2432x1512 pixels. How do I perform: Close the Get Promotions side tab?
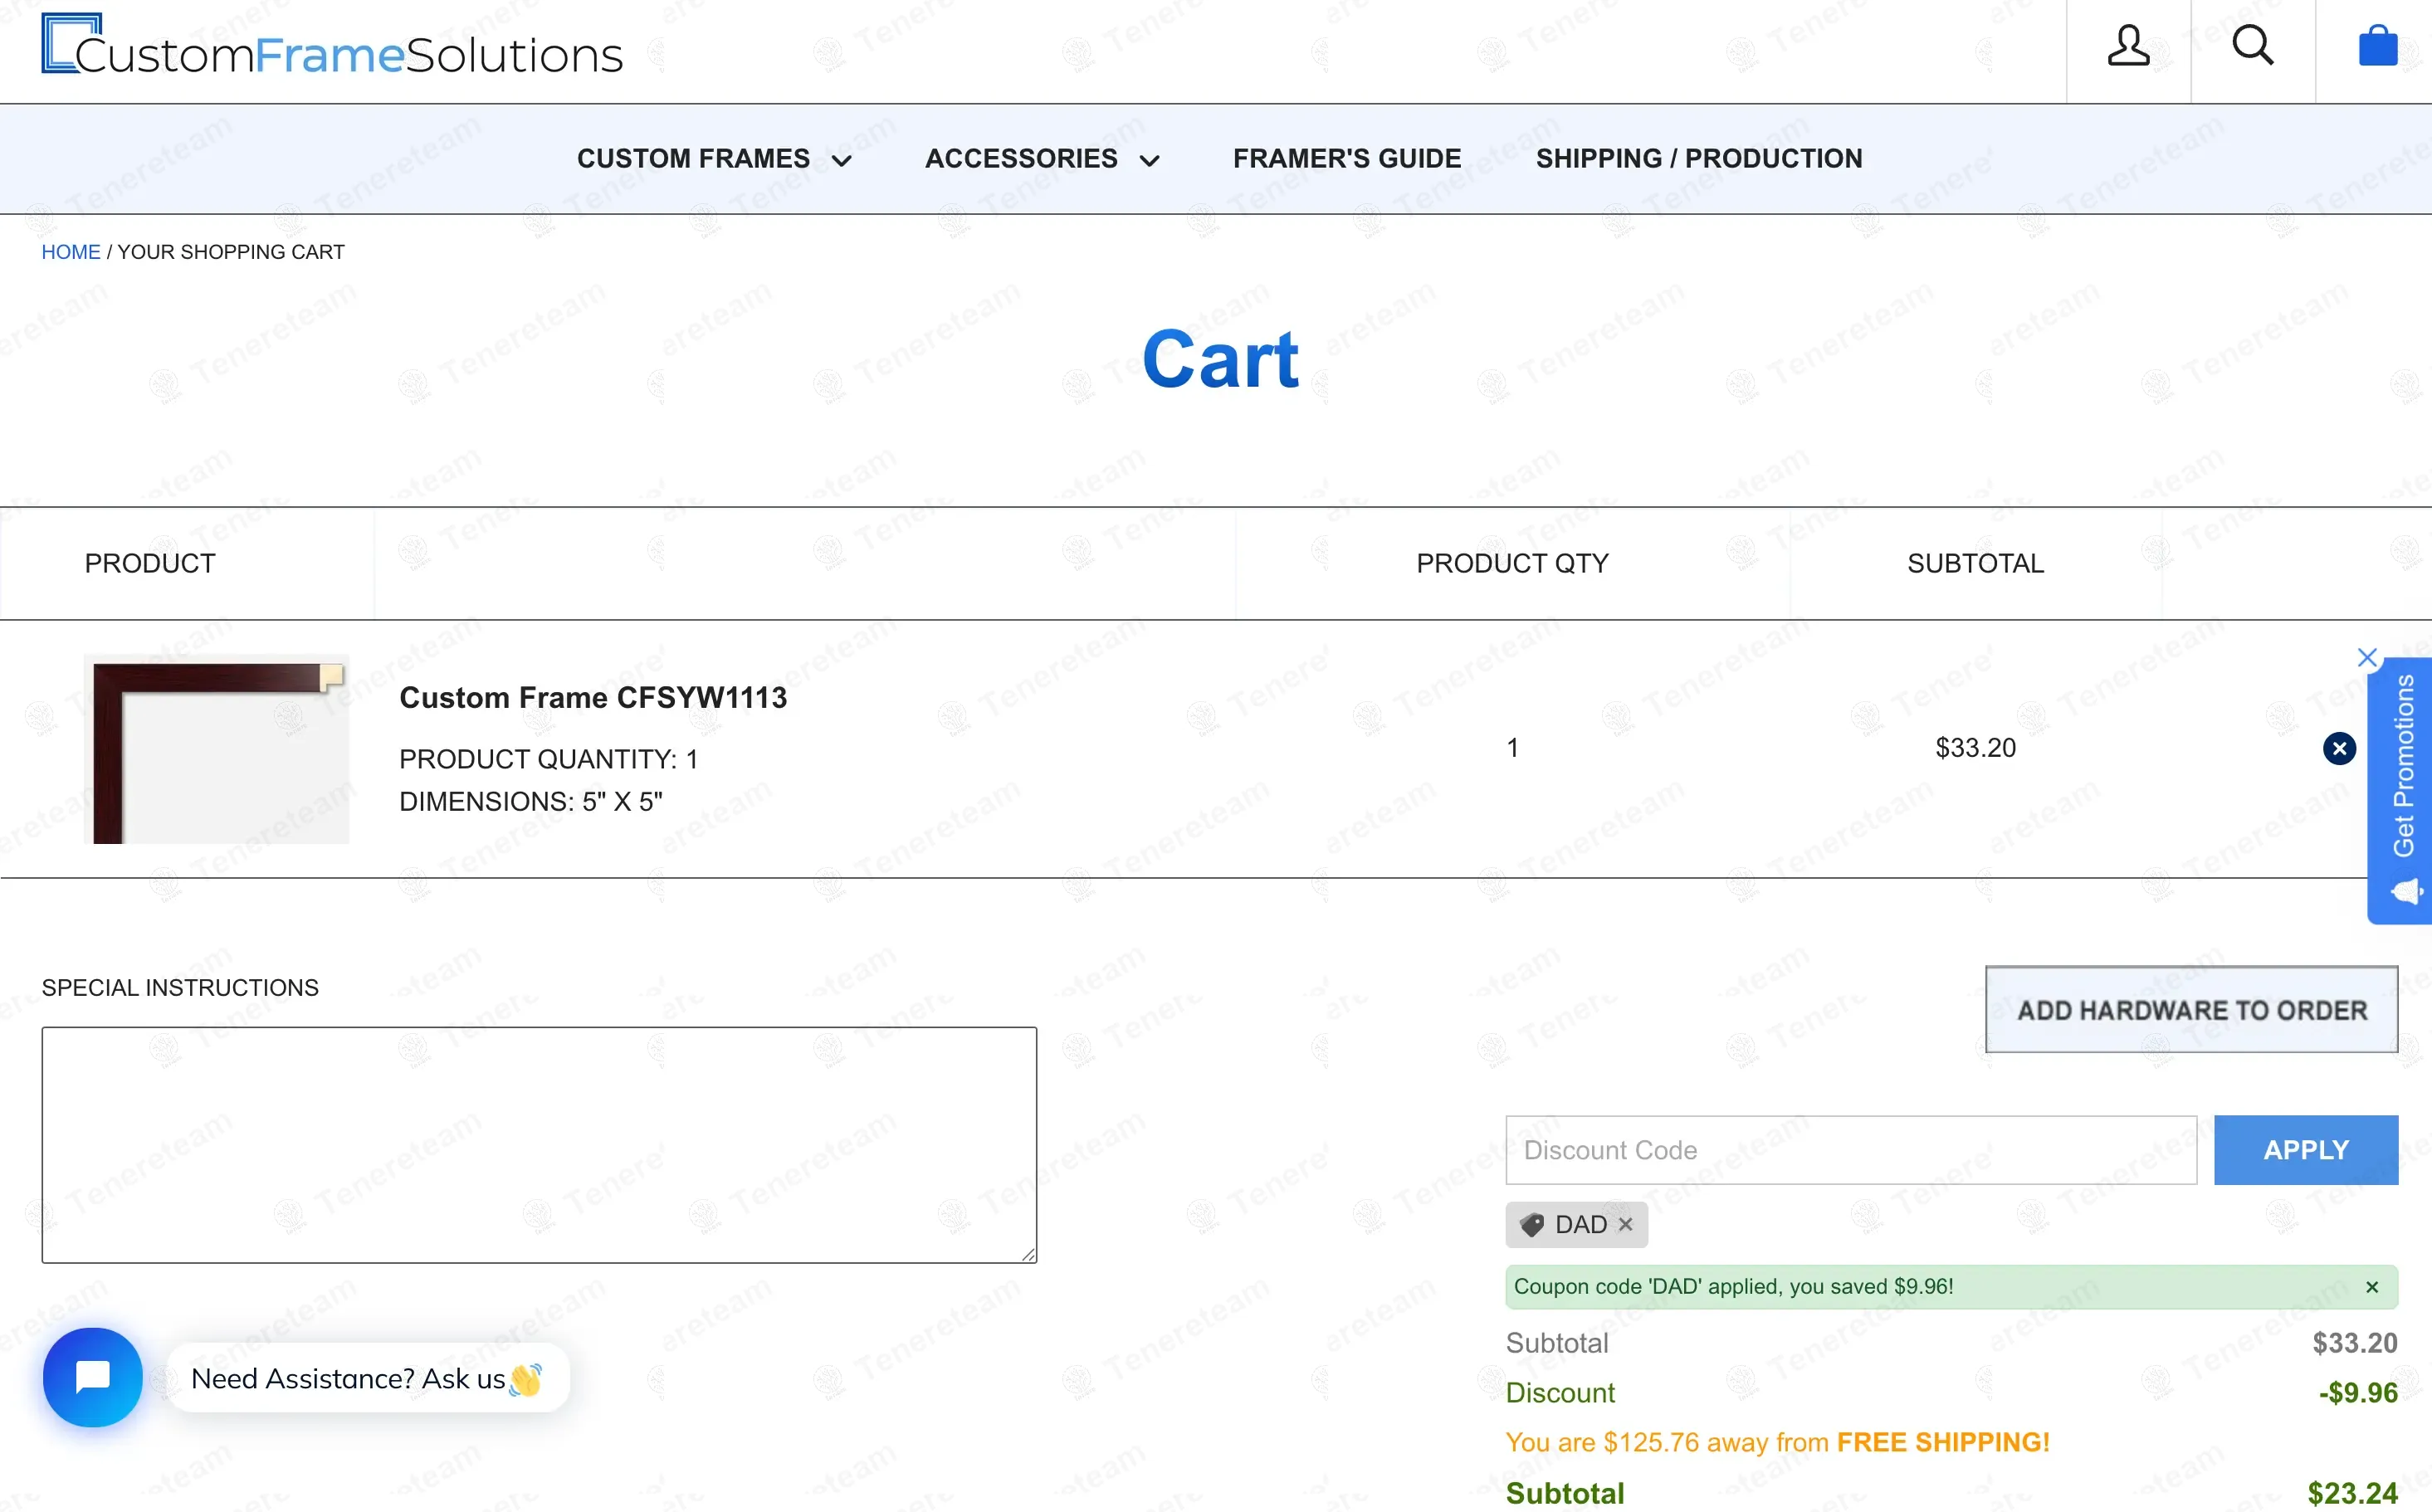coord(2366,657)
